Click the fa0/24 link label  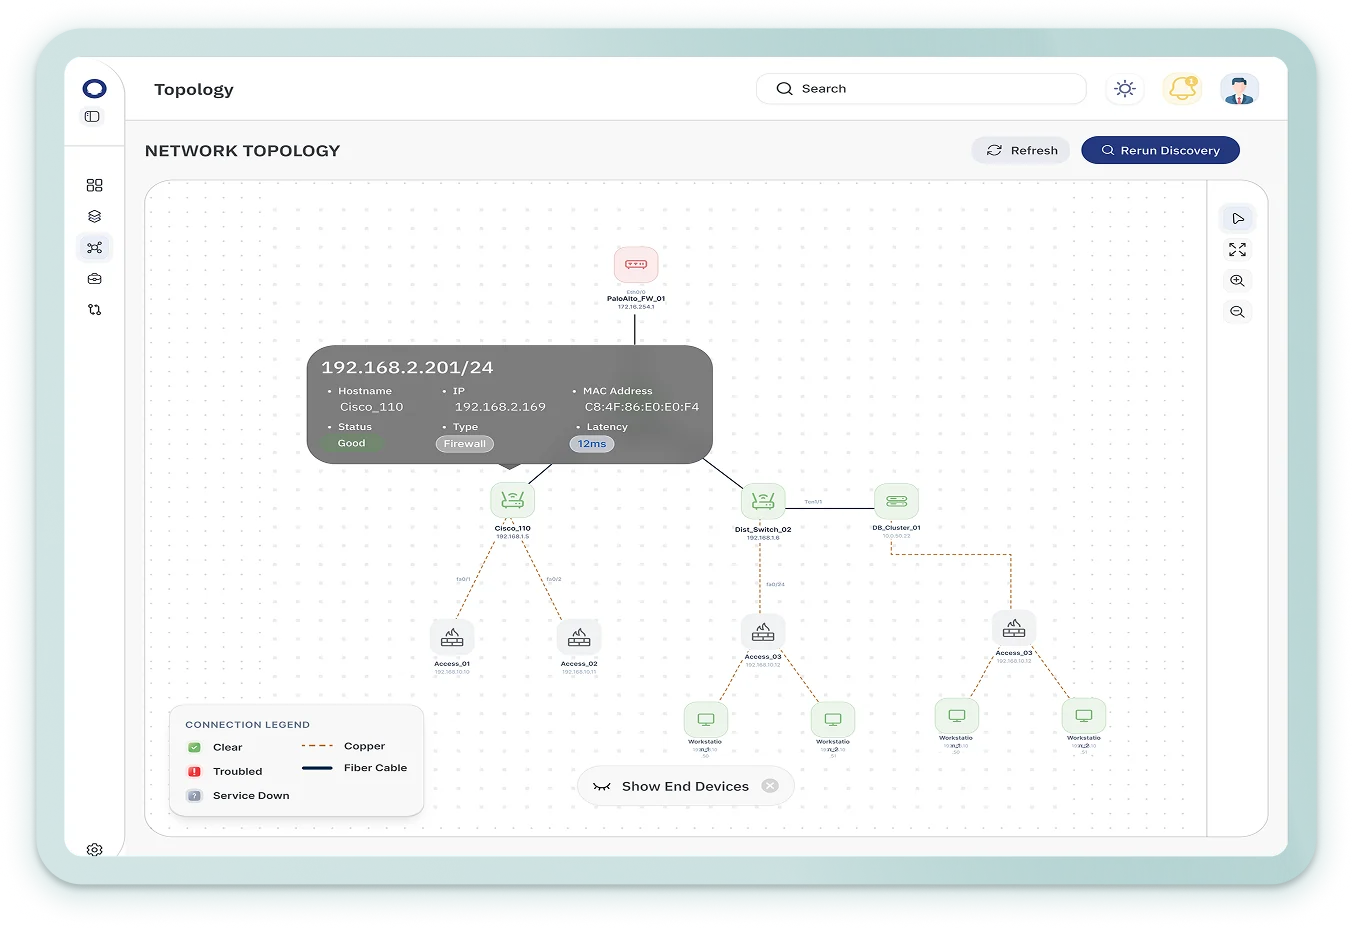click(x=775, y=584)
